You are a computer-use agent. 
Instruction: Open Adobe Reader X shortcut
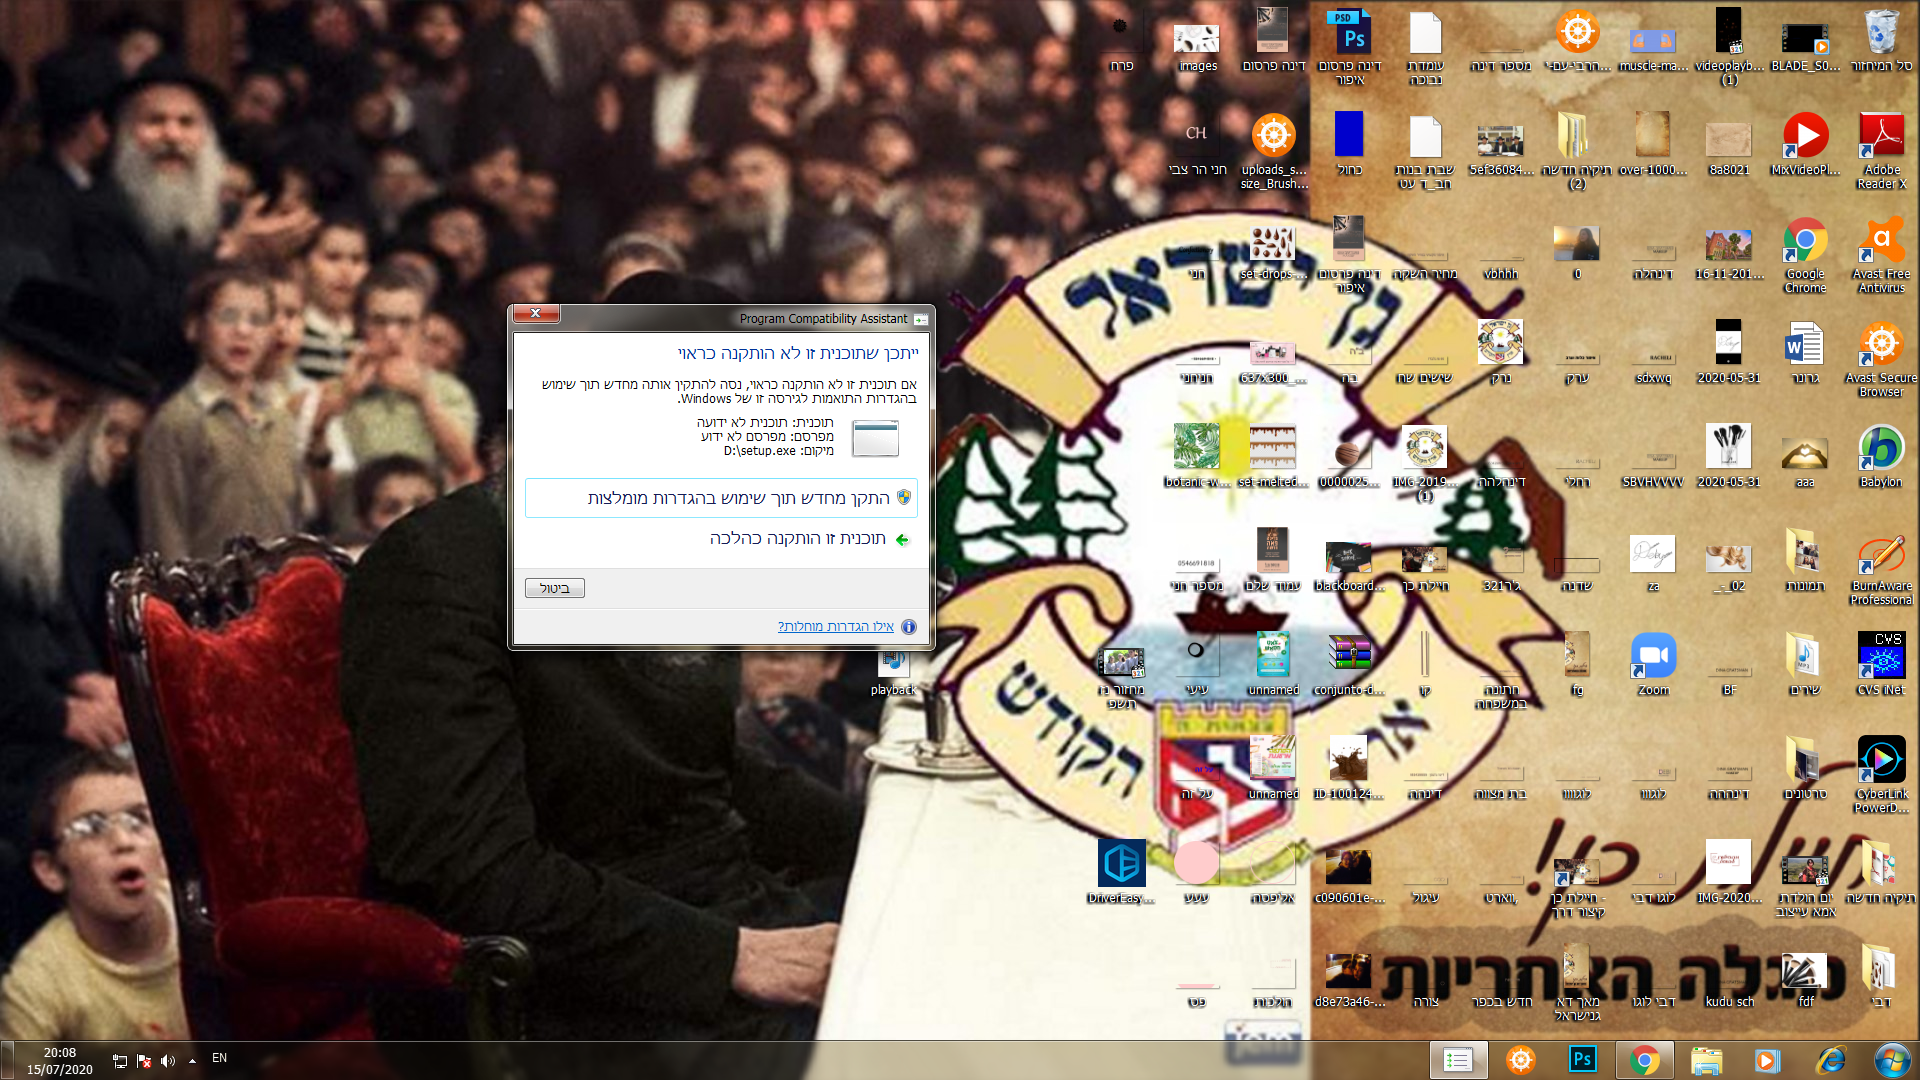pyautogui.click(x=1881, y=151)
